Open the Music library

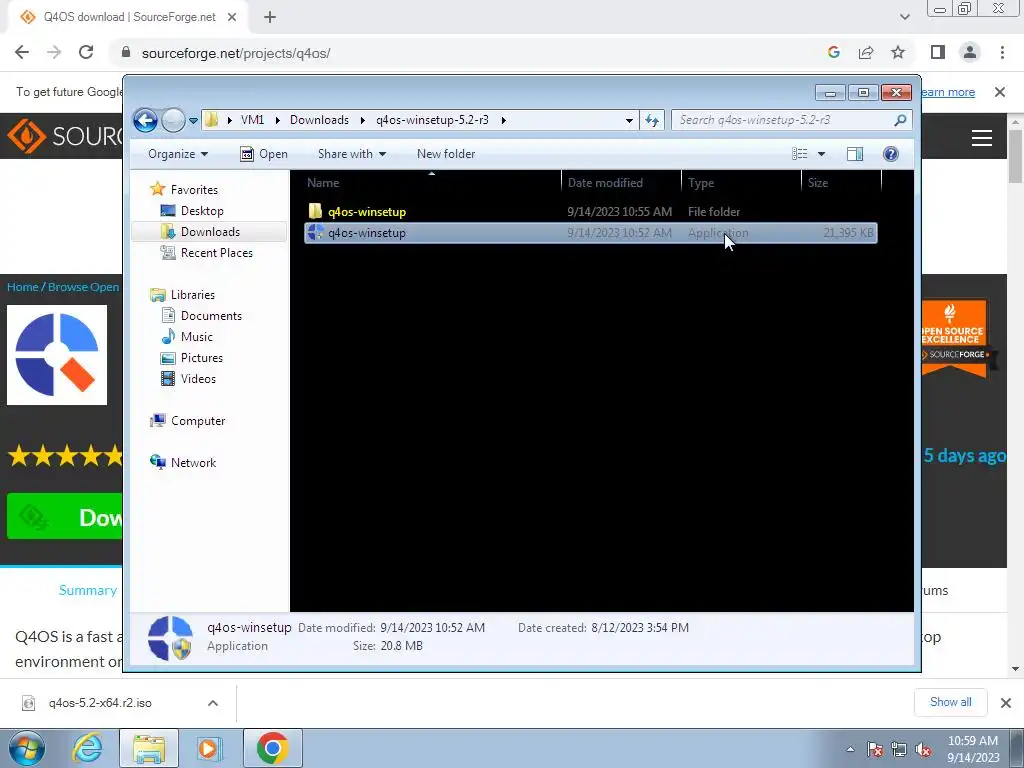(197, 336)
